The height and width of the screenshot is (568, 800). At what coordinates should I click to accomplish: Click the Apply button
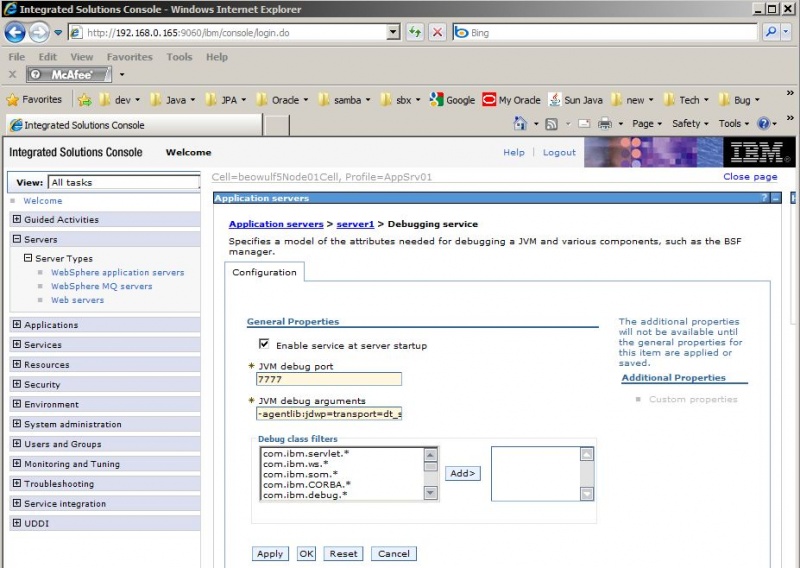click(x=270, y=554)
